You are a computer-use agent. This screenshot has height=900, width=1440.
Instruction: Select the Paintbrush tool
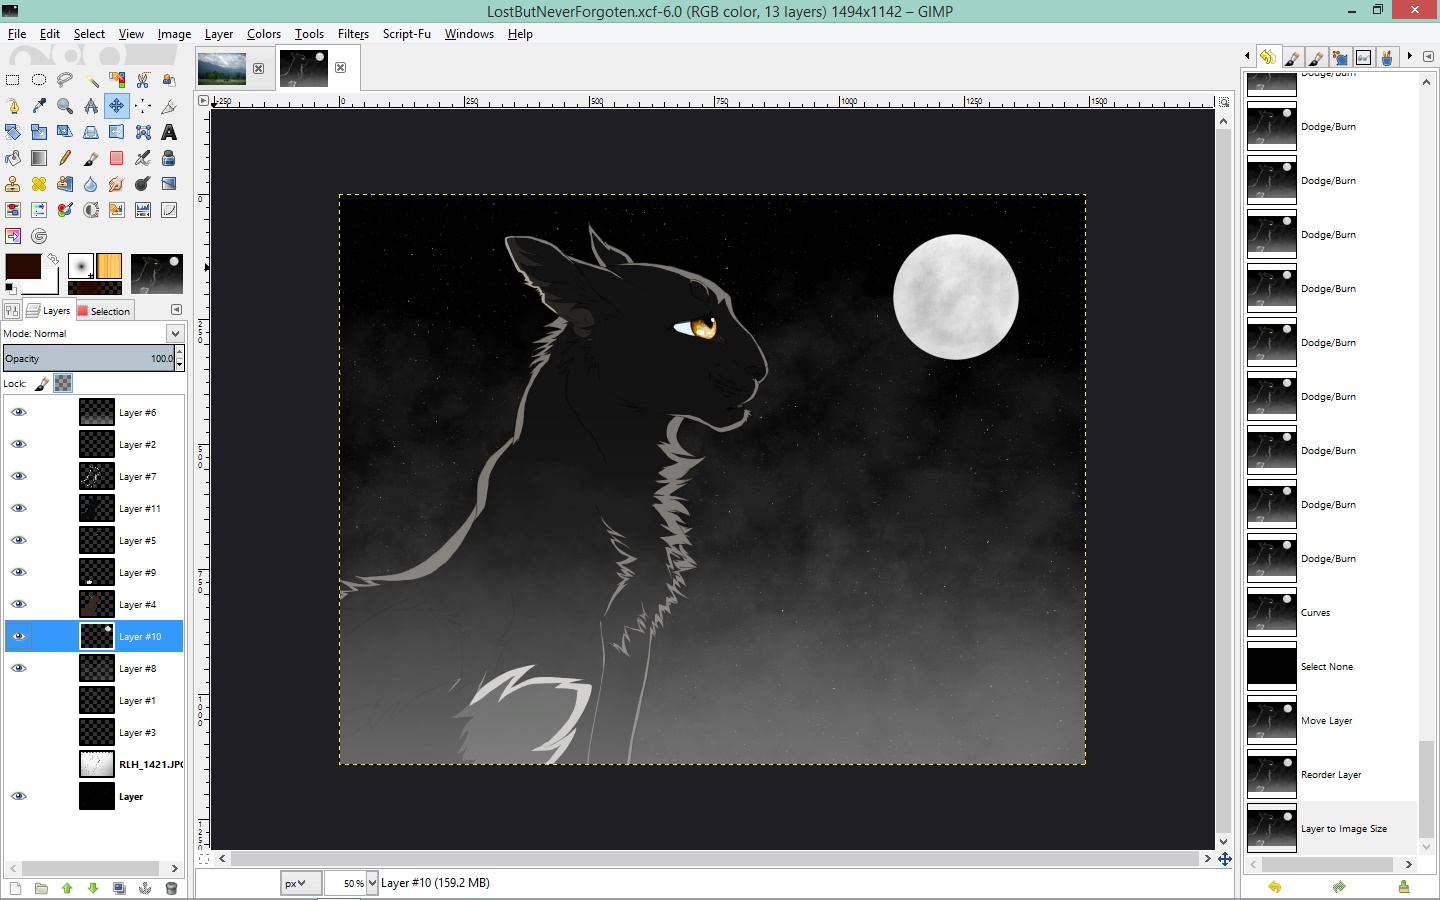tap(91, 158)
